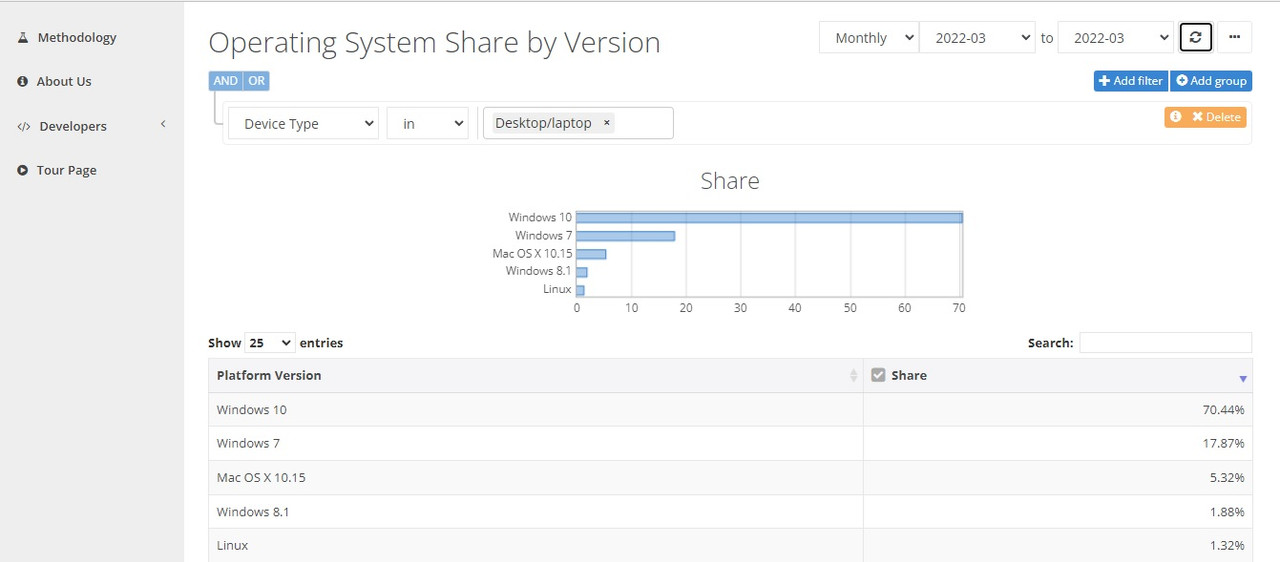Viewport: 1280px width, 562px height.
Task: Open the 'in' operator dropdown
Action: 427,123
